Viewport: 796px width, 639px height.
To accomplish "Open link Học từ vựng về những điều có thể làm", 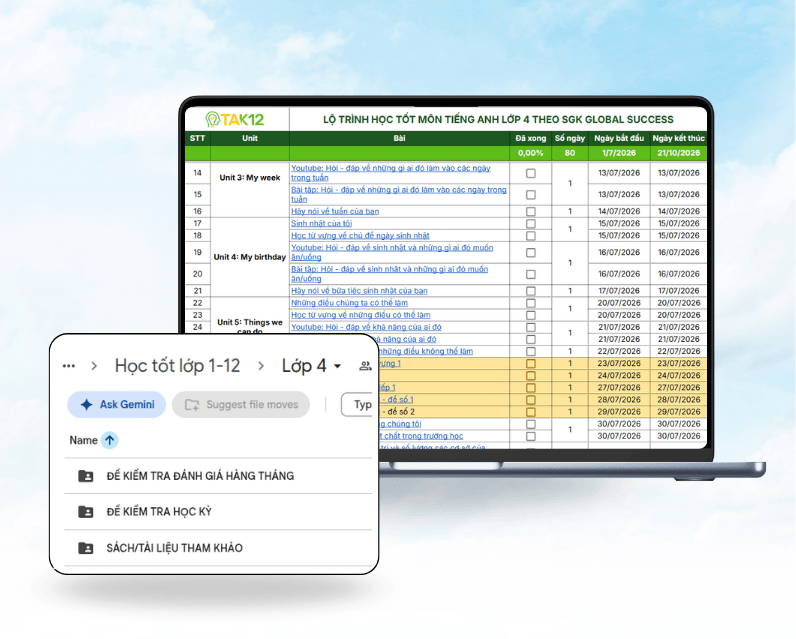I will coord(360,315).
